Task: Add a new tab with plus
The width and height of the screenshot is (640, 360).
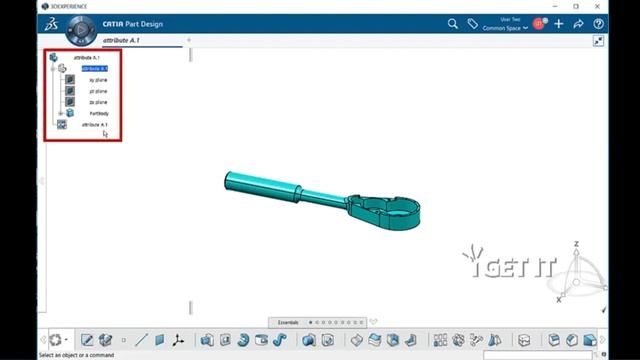Action: [189, 40]
